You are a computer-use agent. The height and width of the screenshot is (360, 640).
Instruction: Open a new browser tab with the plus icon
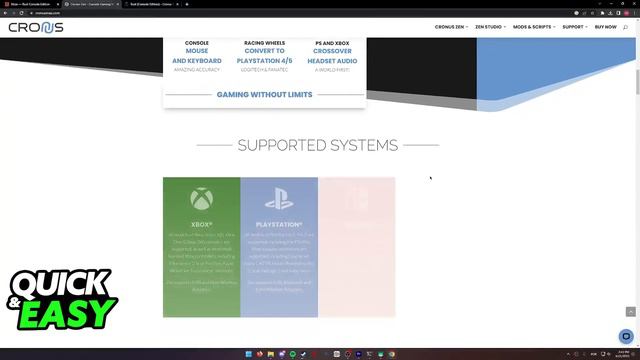(x=187, y=4)
